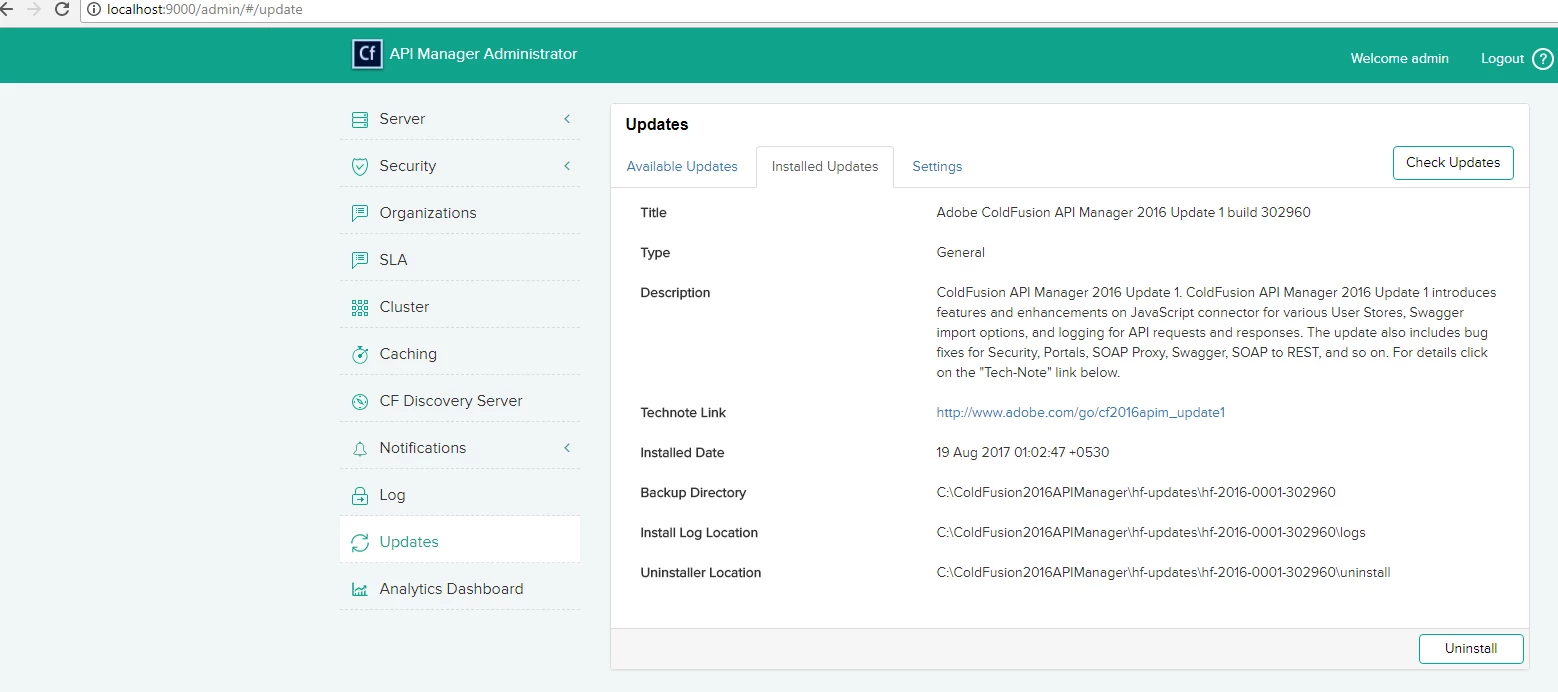Click the Backup Directory path value
Image resolution: width=1558 pixels, height=692 pixels.
(x=1136, y=493)
